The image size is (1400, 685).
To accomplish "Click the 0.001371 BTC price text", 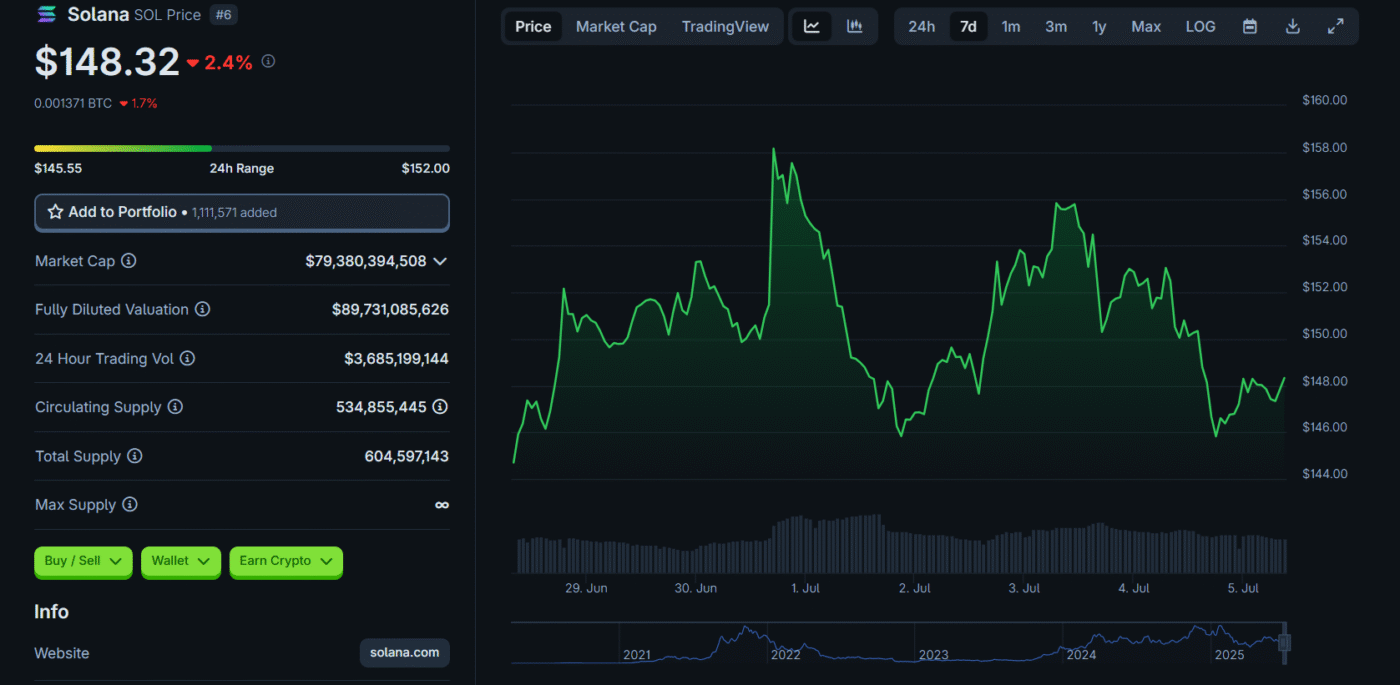I will pyautogui.click(x=73, y=103).
